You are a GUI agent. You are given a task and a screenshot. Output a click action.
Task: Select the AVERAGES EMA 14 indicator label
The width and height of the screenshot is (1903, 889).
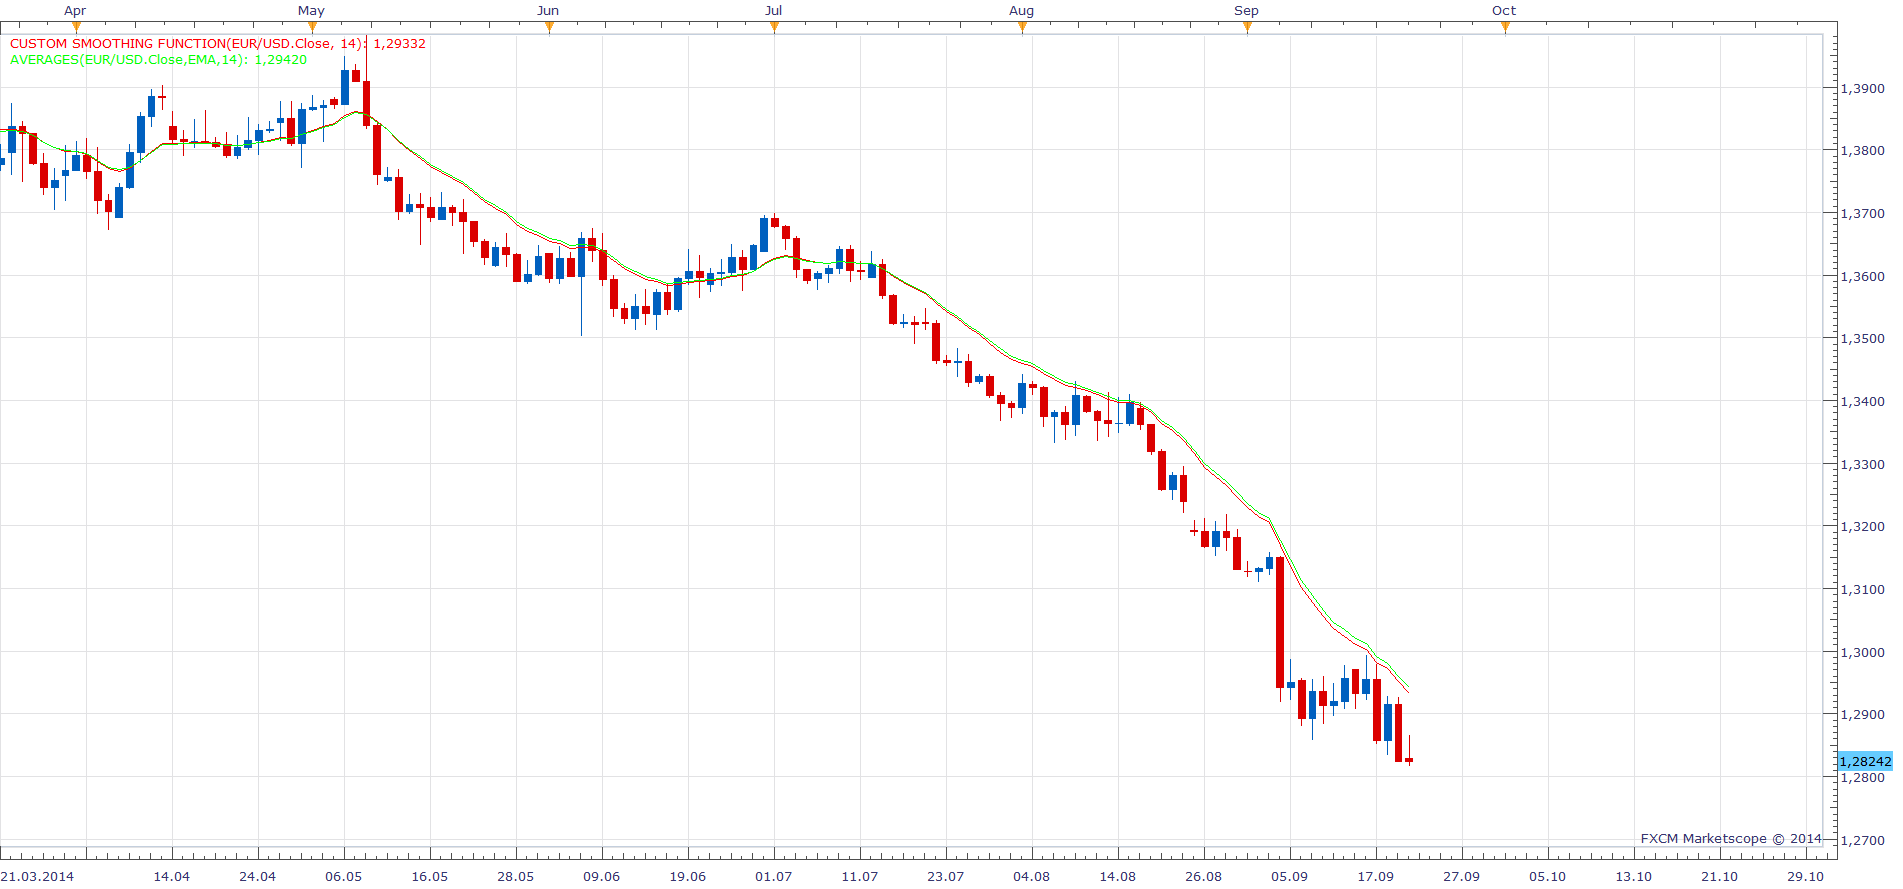point(158,60)
